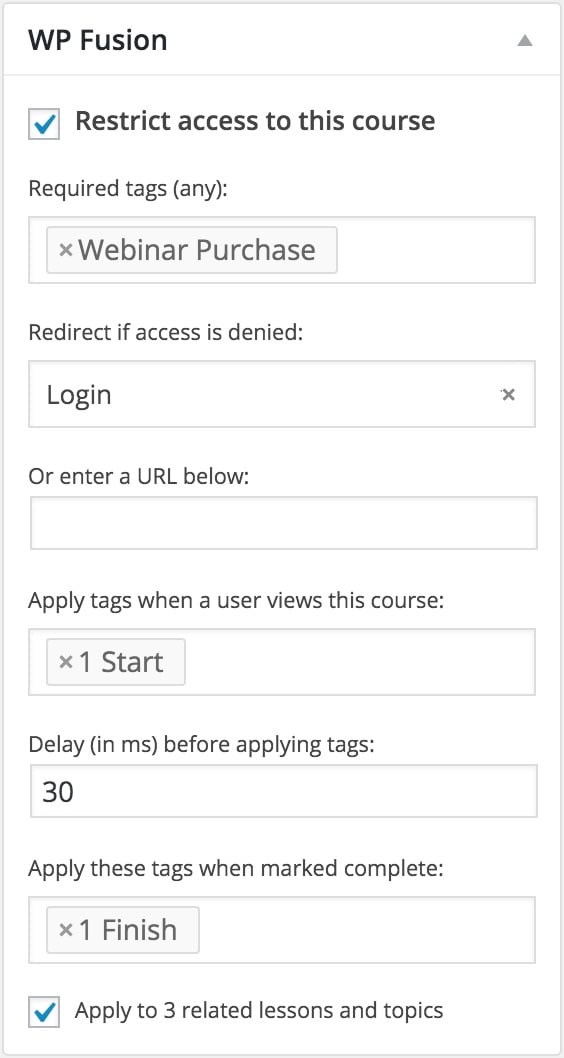Toggle Apply to 3 related lessons checkbox
Viewport: 564px width, 1058px height.
[44, 1011]
